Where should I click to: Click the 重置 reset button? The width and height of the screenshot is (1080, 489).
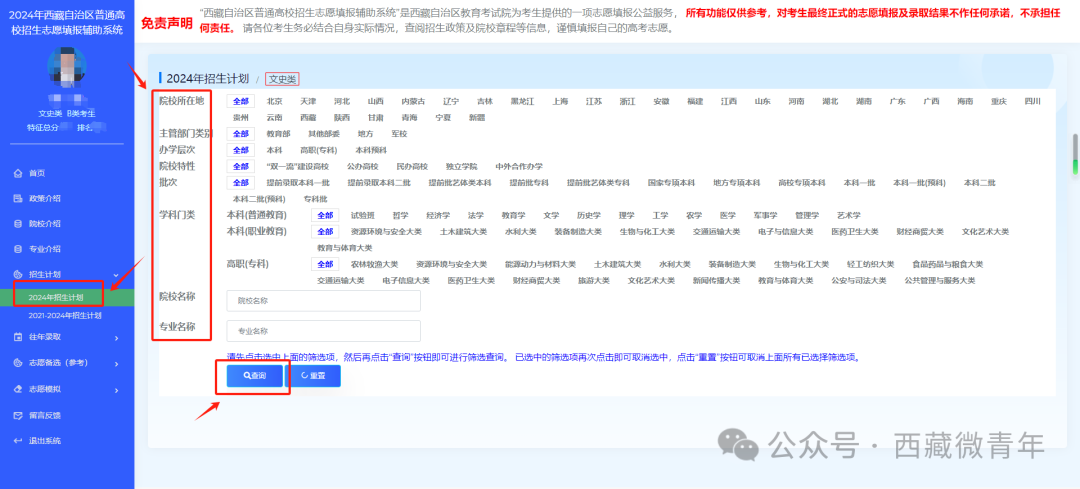(313, 376)
